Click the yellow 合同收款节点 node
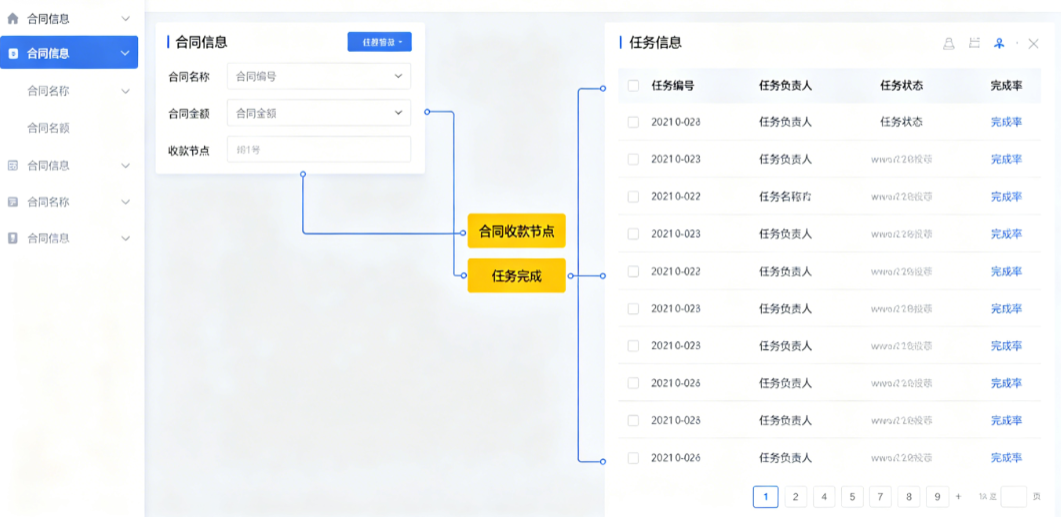Image resolution: width=1061 pixels, height=517 pixels. (516, 231)
